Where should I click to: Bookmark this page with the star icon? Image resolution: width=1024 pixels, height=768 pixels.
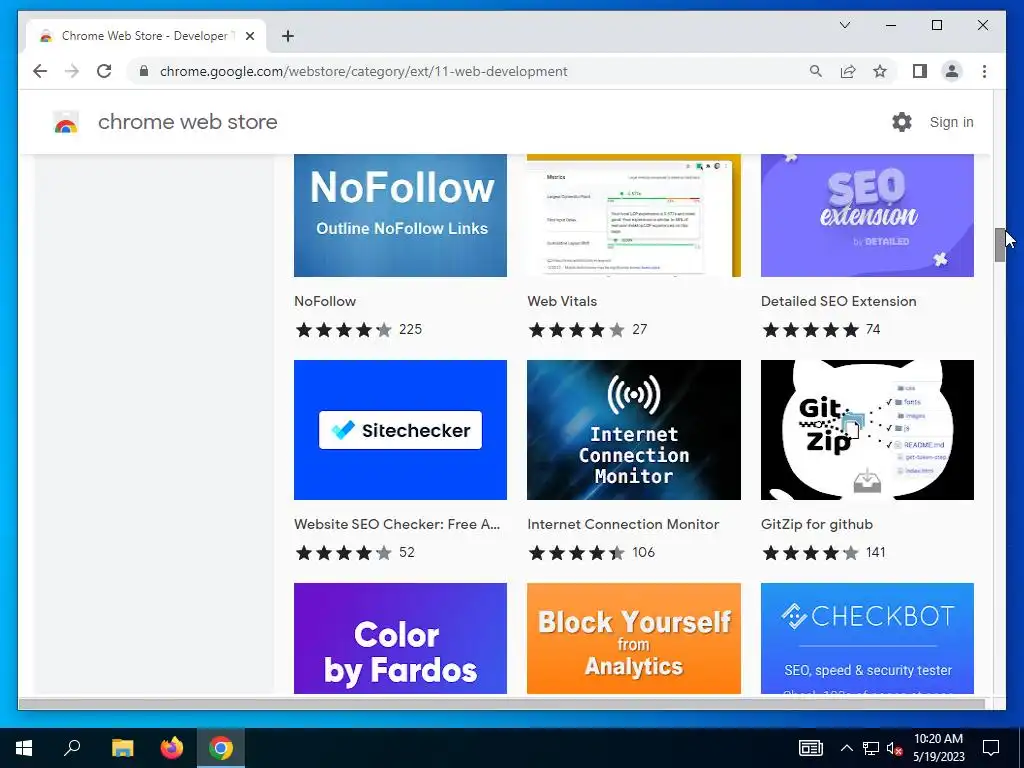coord(880,71)
